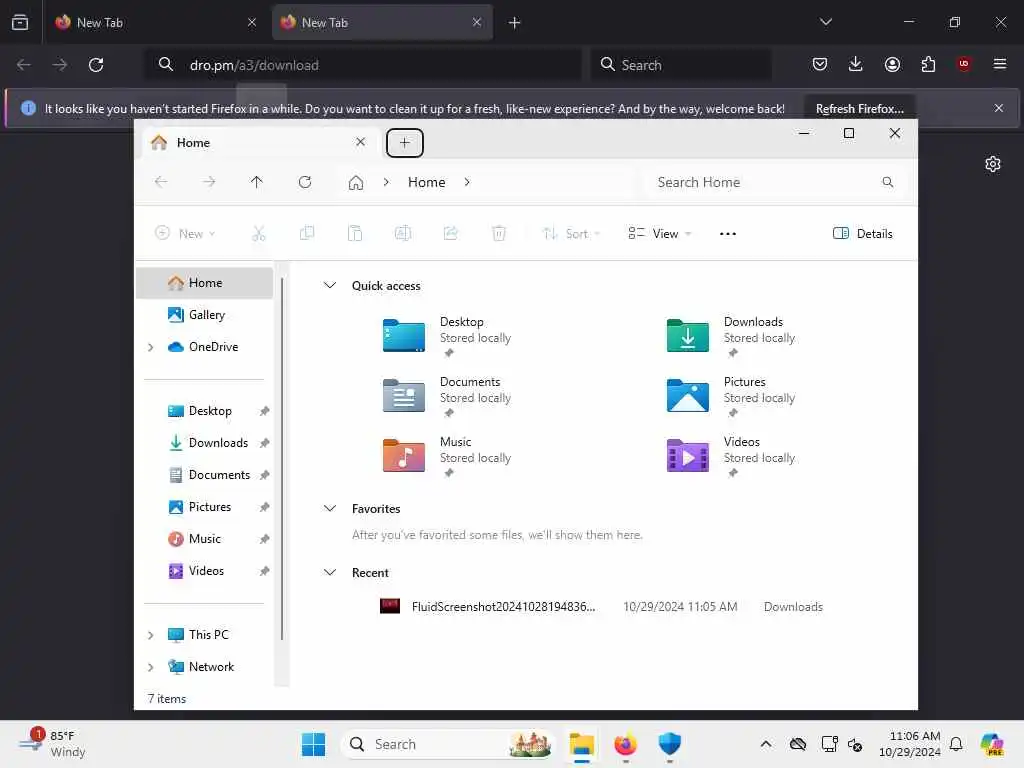Click the Firefox address bar with dro.pm
This screenshot has height=768, width=1024.
pyautogui.click(x=362, y=65)
